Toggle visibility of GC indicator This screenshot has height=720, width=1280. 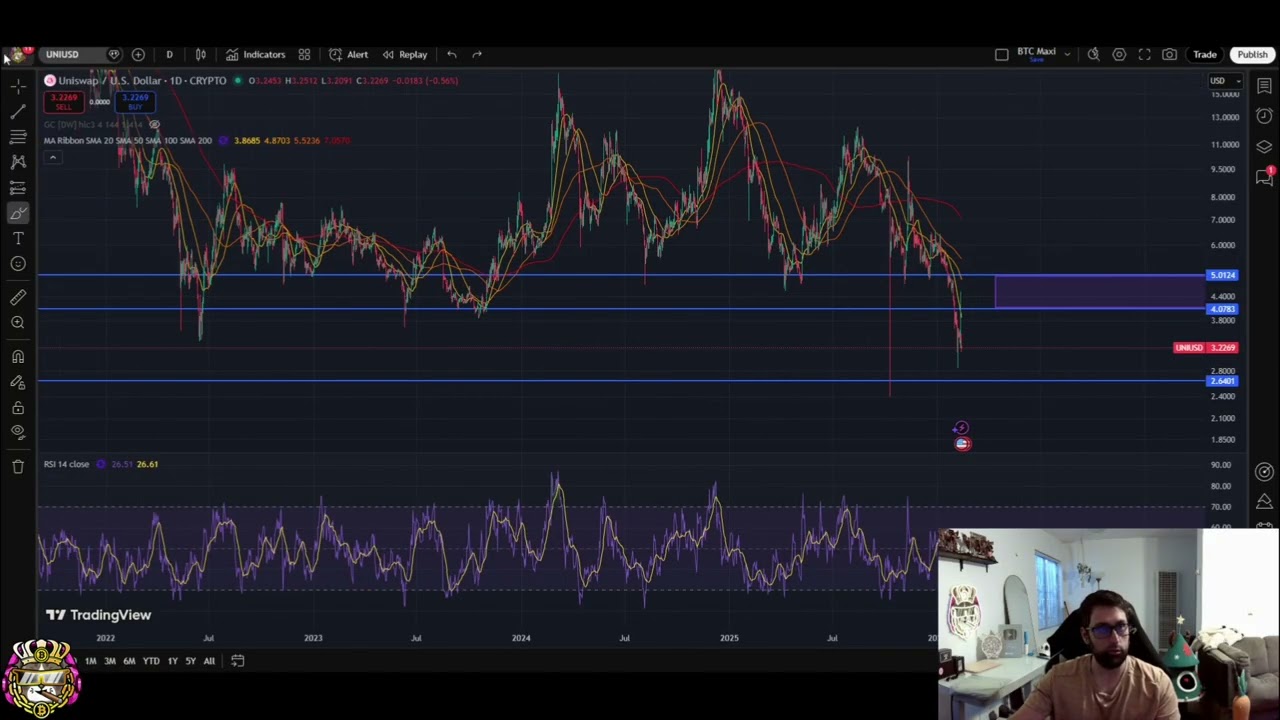[x=154, y=124]
